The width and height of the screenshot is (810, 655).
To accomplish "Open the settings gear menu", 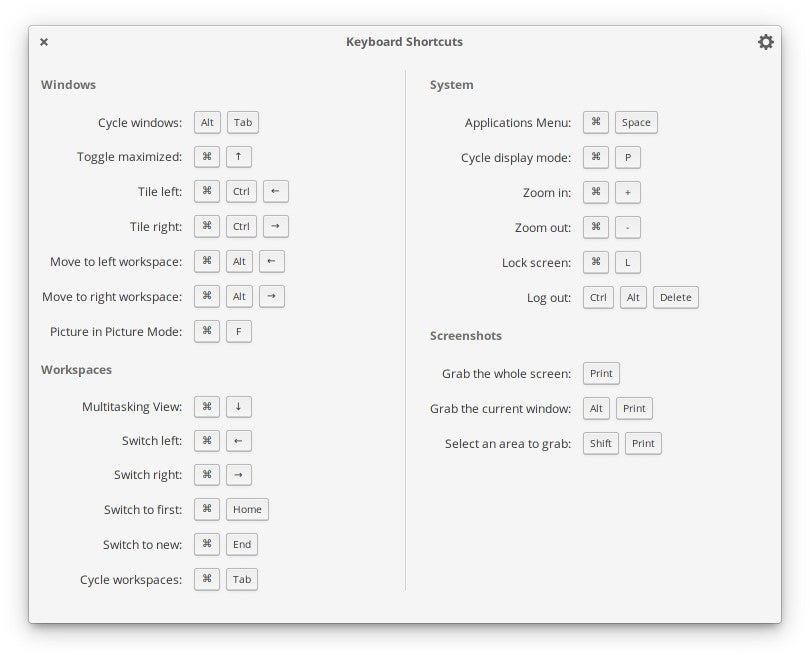I will click(765, 42).
